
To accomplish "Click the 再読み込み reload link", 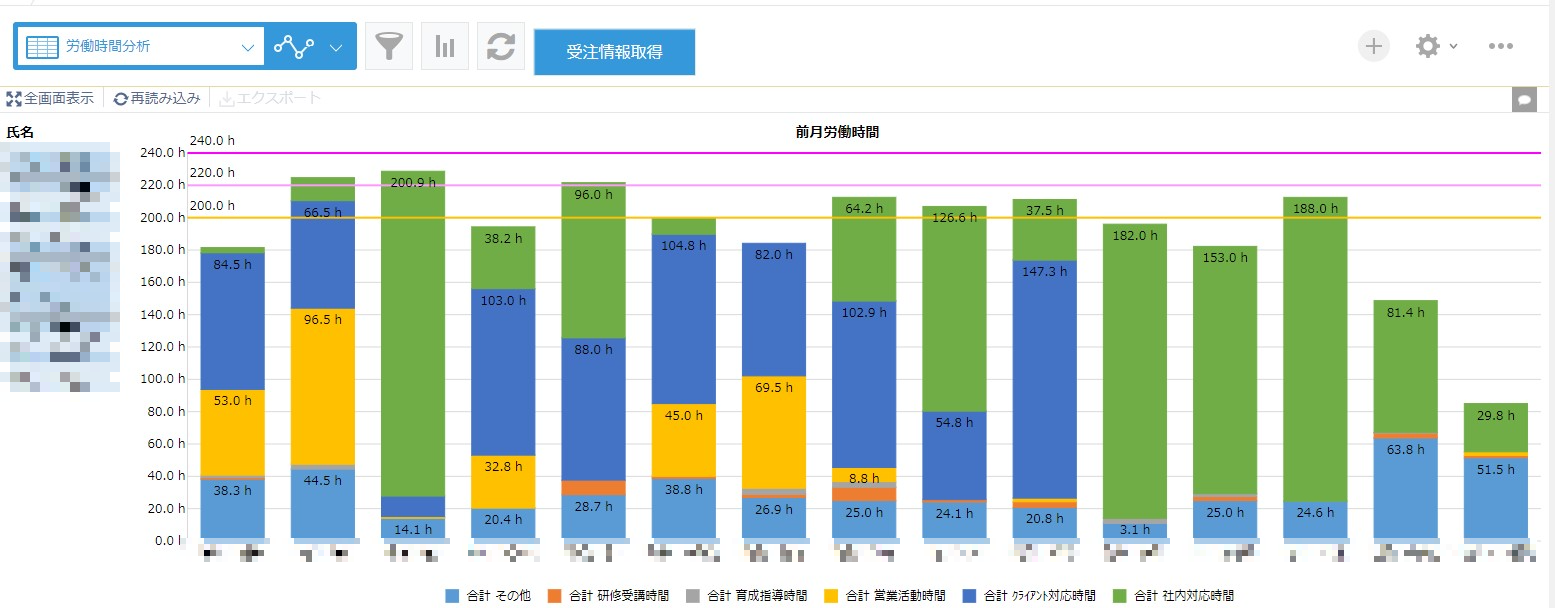I will pyautogui.click(x=157, y=99).
